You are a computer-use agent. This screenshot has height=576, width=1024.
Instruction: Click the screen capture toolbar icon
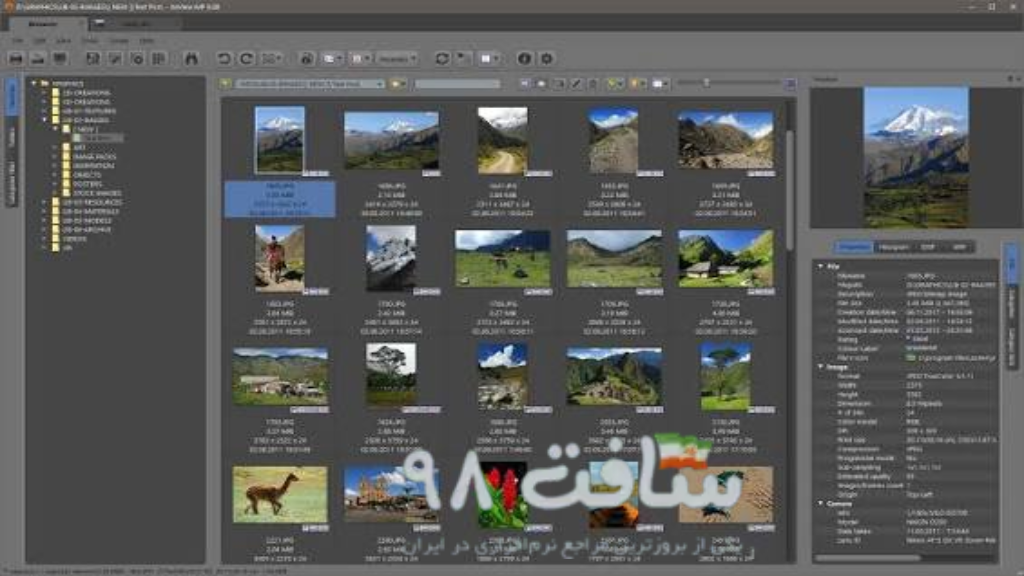(x=136, y=59)
